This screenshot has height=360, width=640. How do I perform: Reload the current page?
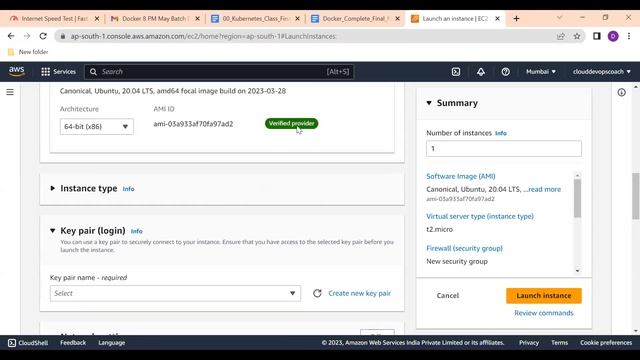43,36
